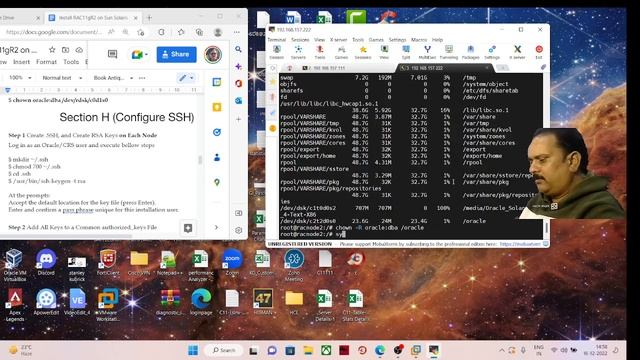Open the Oracle VM VirtualBox desktop shortcut

tap(14, 265)
